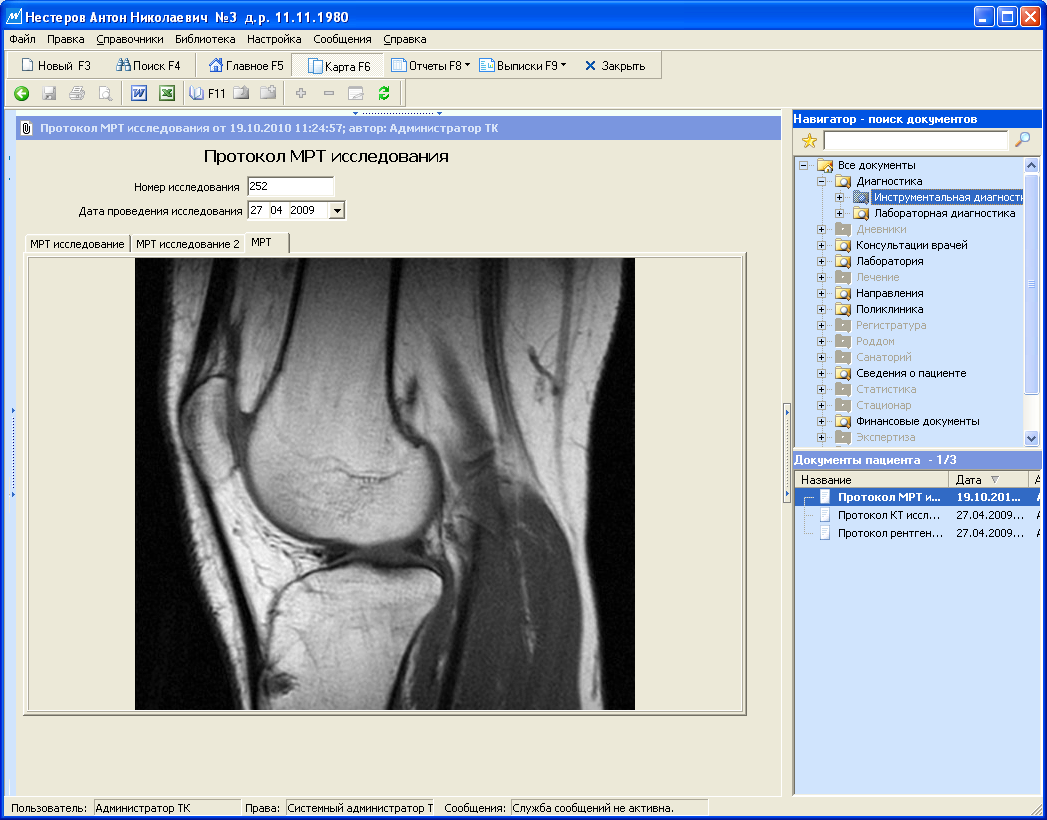Export the protocol to Excel
1047x820 pixels.
click(x=165, y=92)
